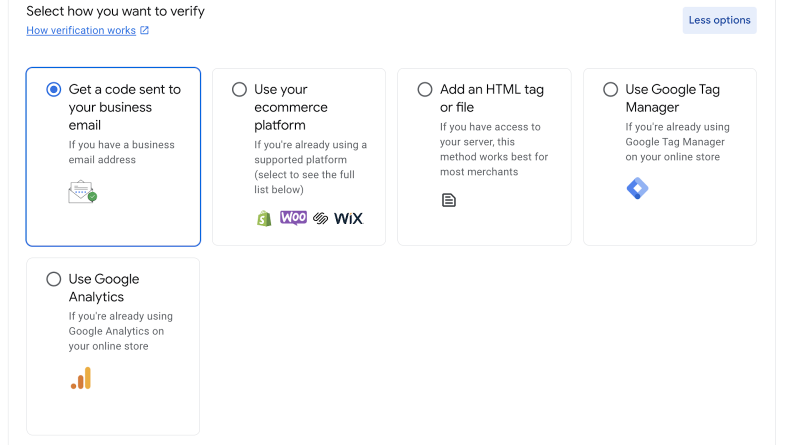Click the Google Tag Manager icon
The image size is (800, 445).
click(x=637, y=188)
